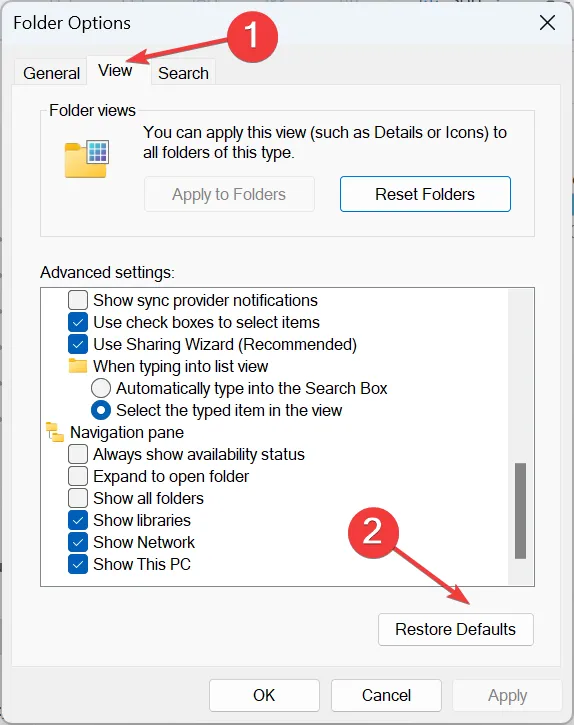Switch to the General tab
Screen dimensions: 574x725
[x=51, y=73]
